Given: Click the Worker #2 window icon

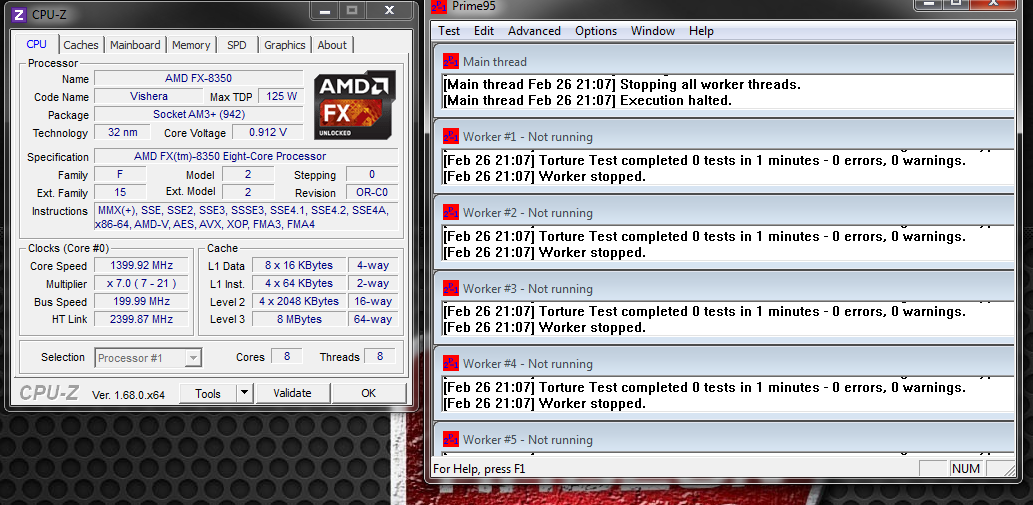Looking at the screenshot, I should pyautogui.click(x=451, y=212).
